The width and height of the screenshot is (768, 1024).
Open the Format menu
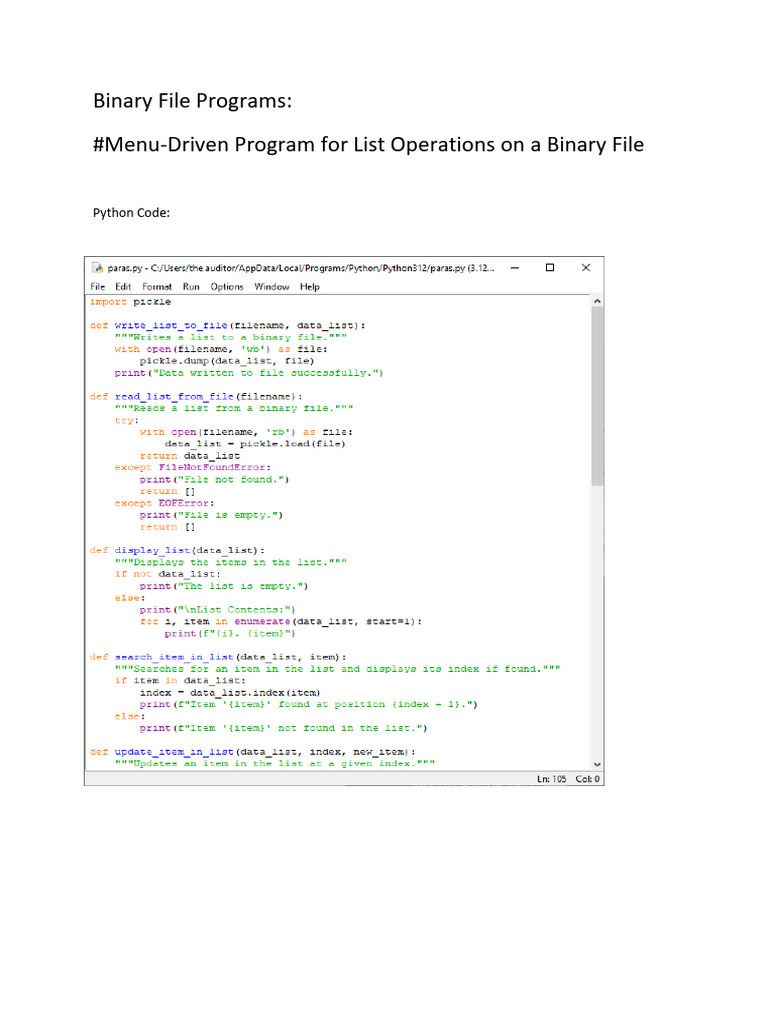(x=157, y=286)
